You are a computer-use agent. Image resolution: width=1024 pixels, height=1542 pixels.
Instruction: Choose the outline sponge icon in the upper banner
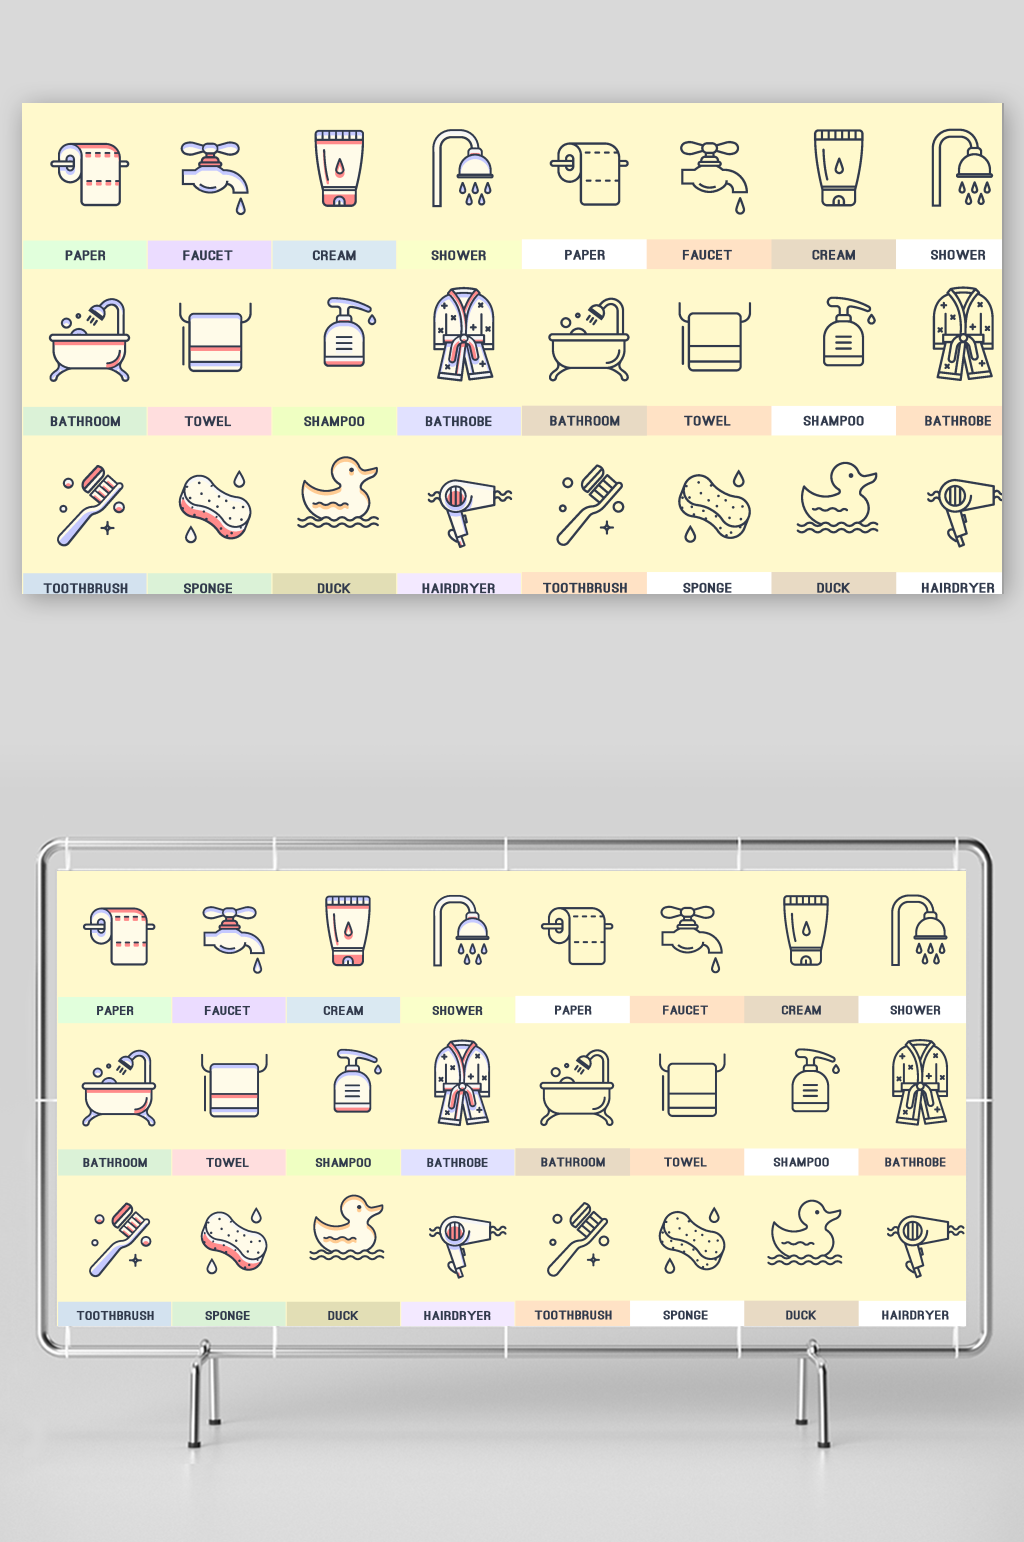(713, 505)
